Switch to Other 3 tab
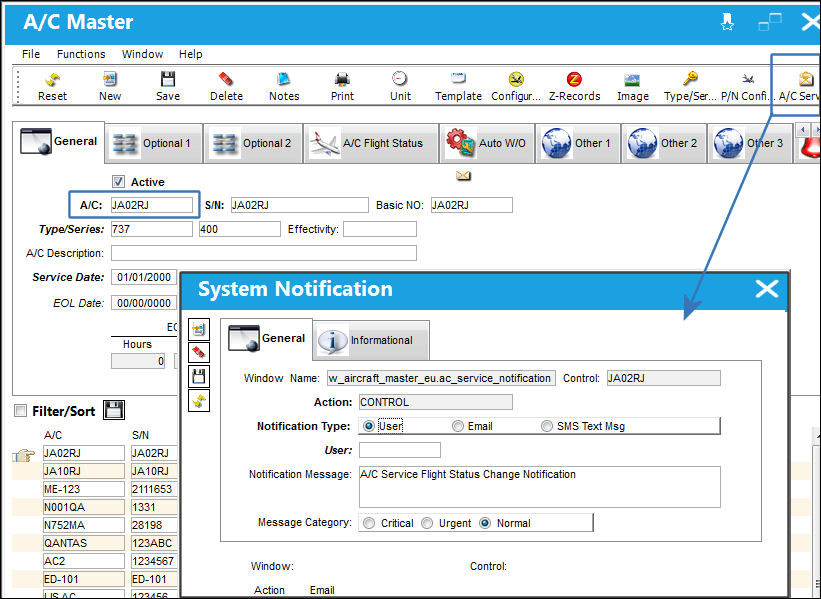The image size is (821, 599). click(x=750, y=143)
